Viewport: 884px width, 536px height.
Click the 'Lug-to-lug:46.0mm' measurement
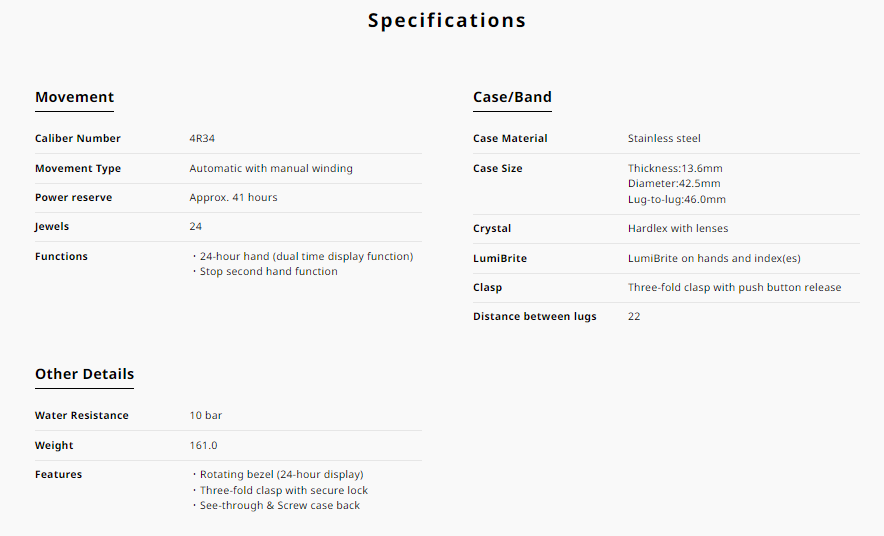click(677, 200)
